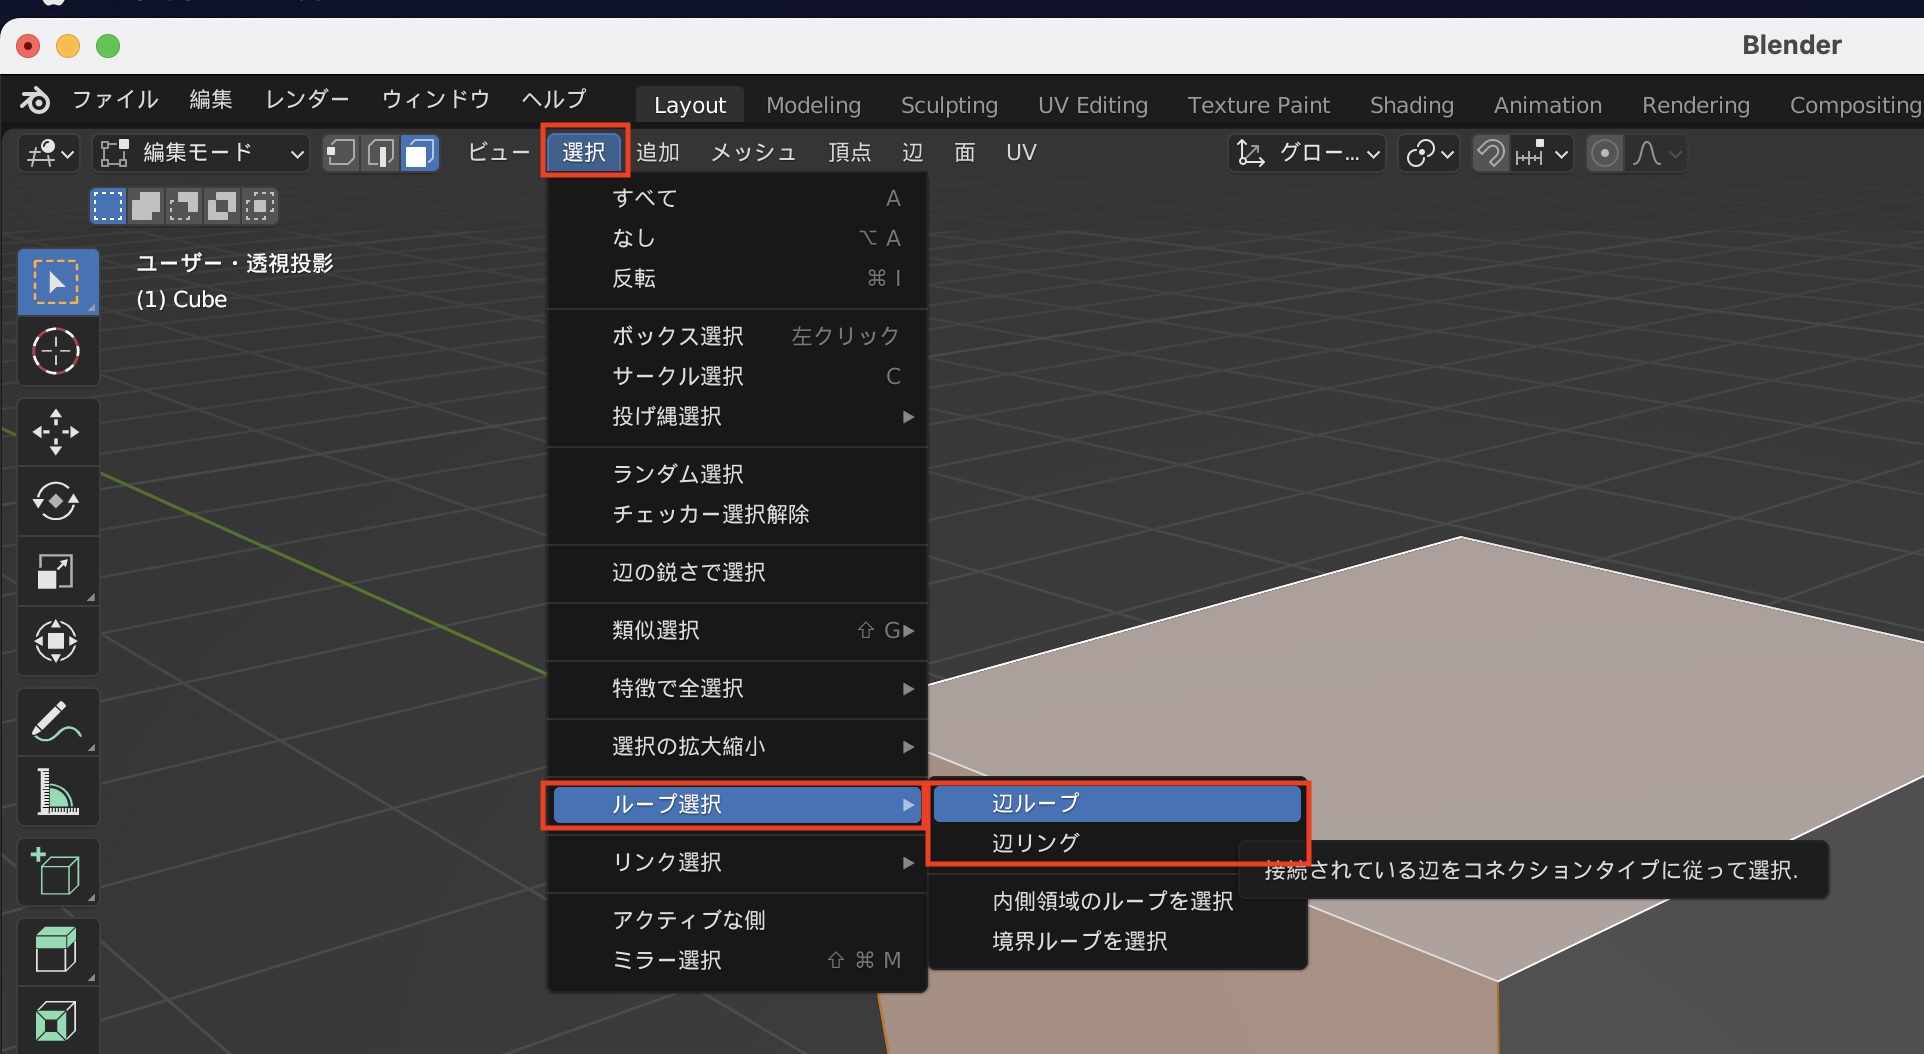
Task: Select the Measure tool
Action: [x=56, y=792]
